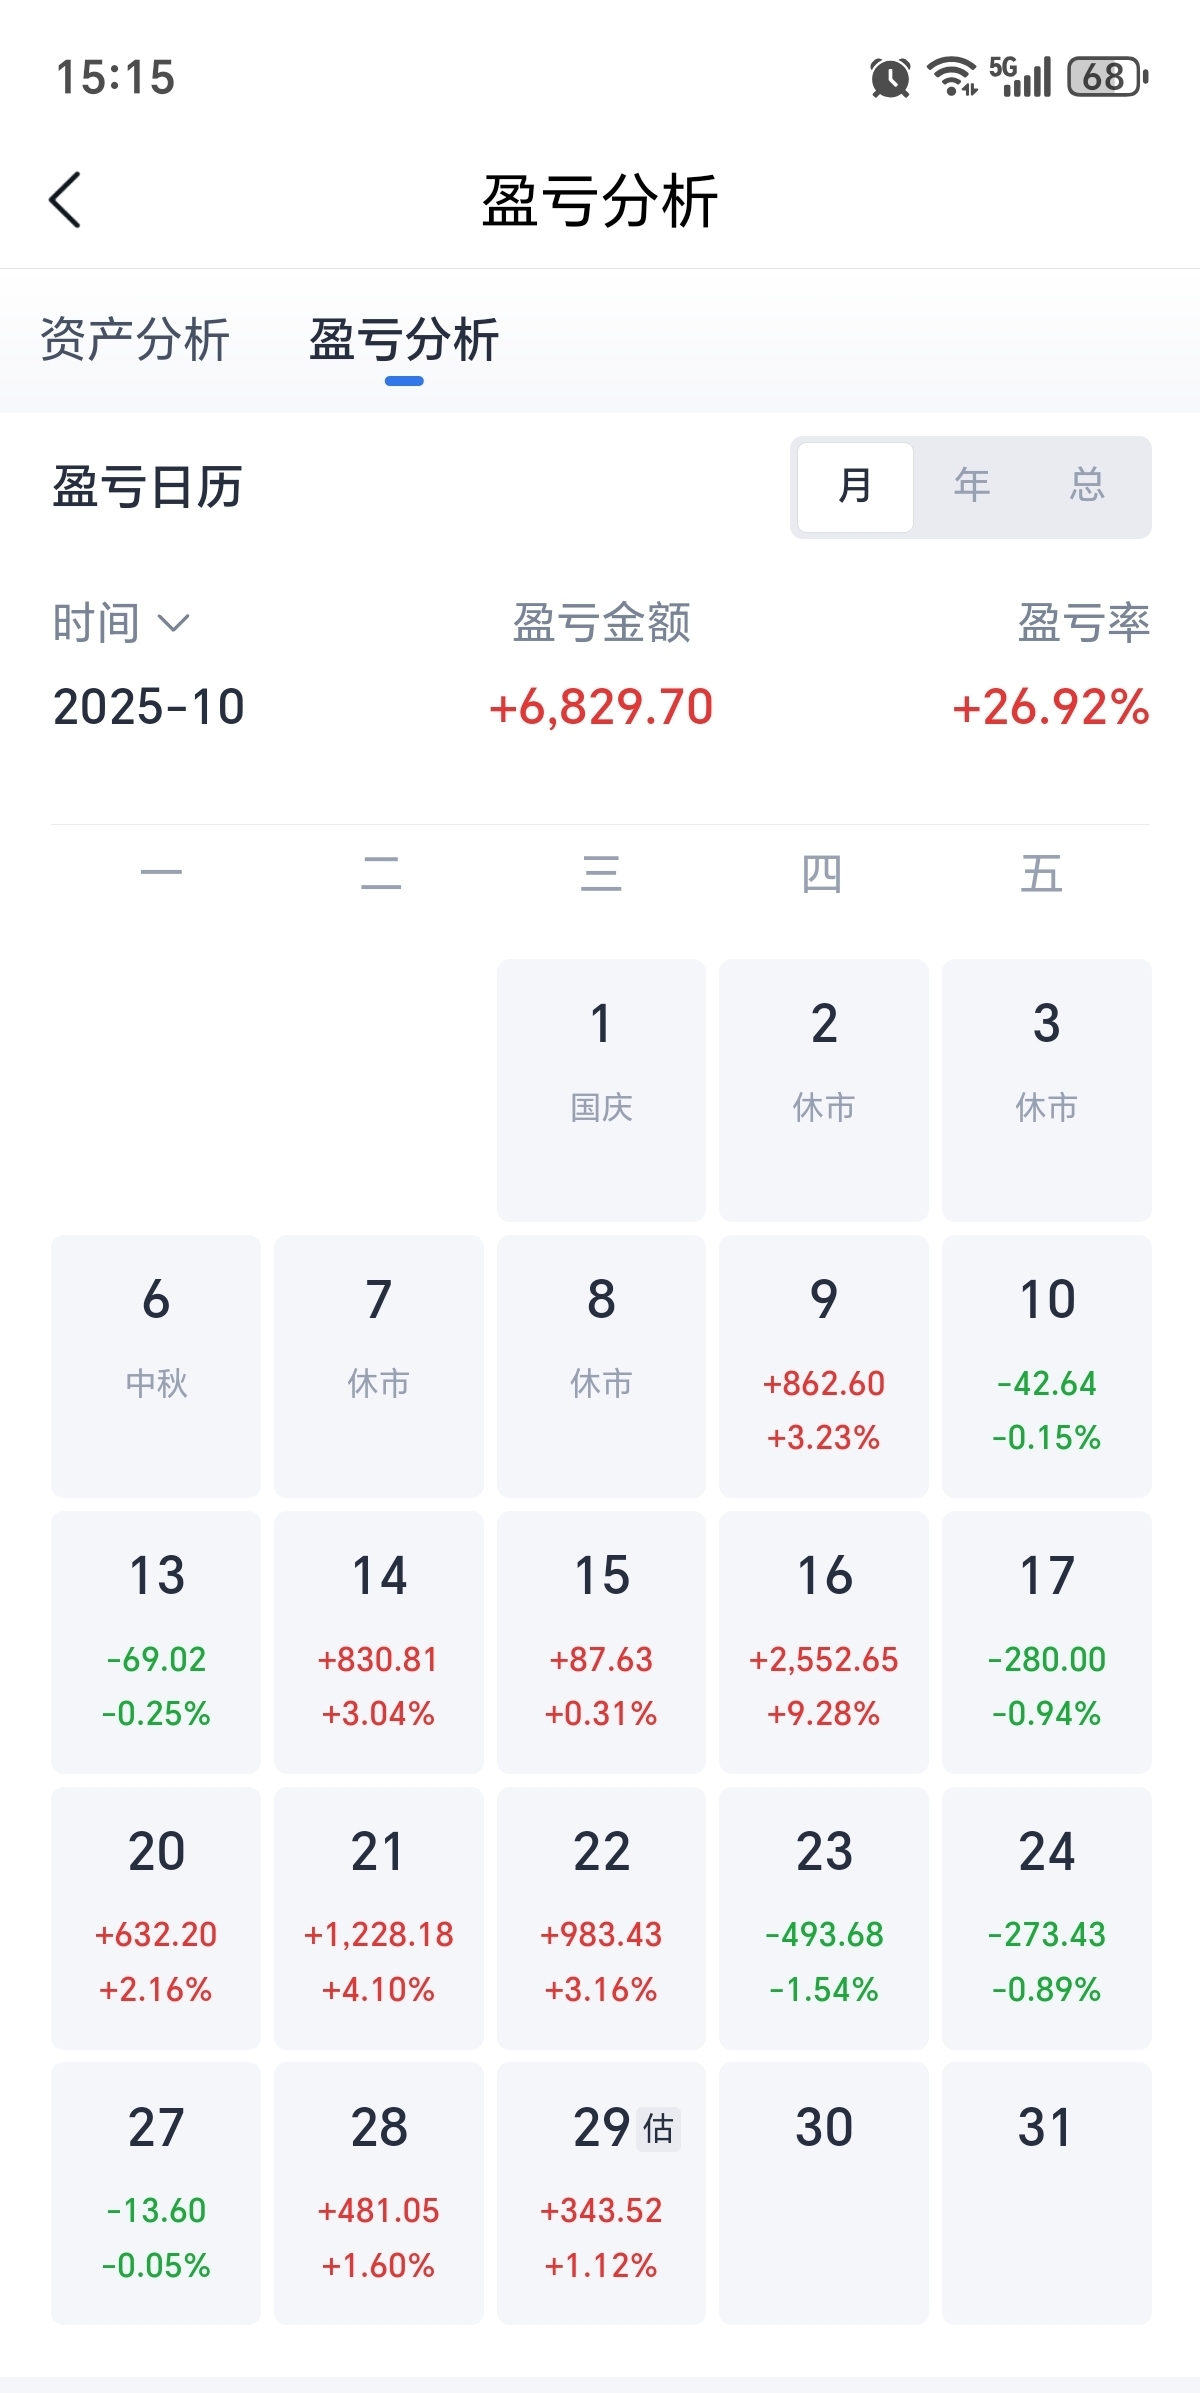This screenshot has width=1200, height=2393.
Task: Tap the alarm clock status icon
Action: point(890,77)
